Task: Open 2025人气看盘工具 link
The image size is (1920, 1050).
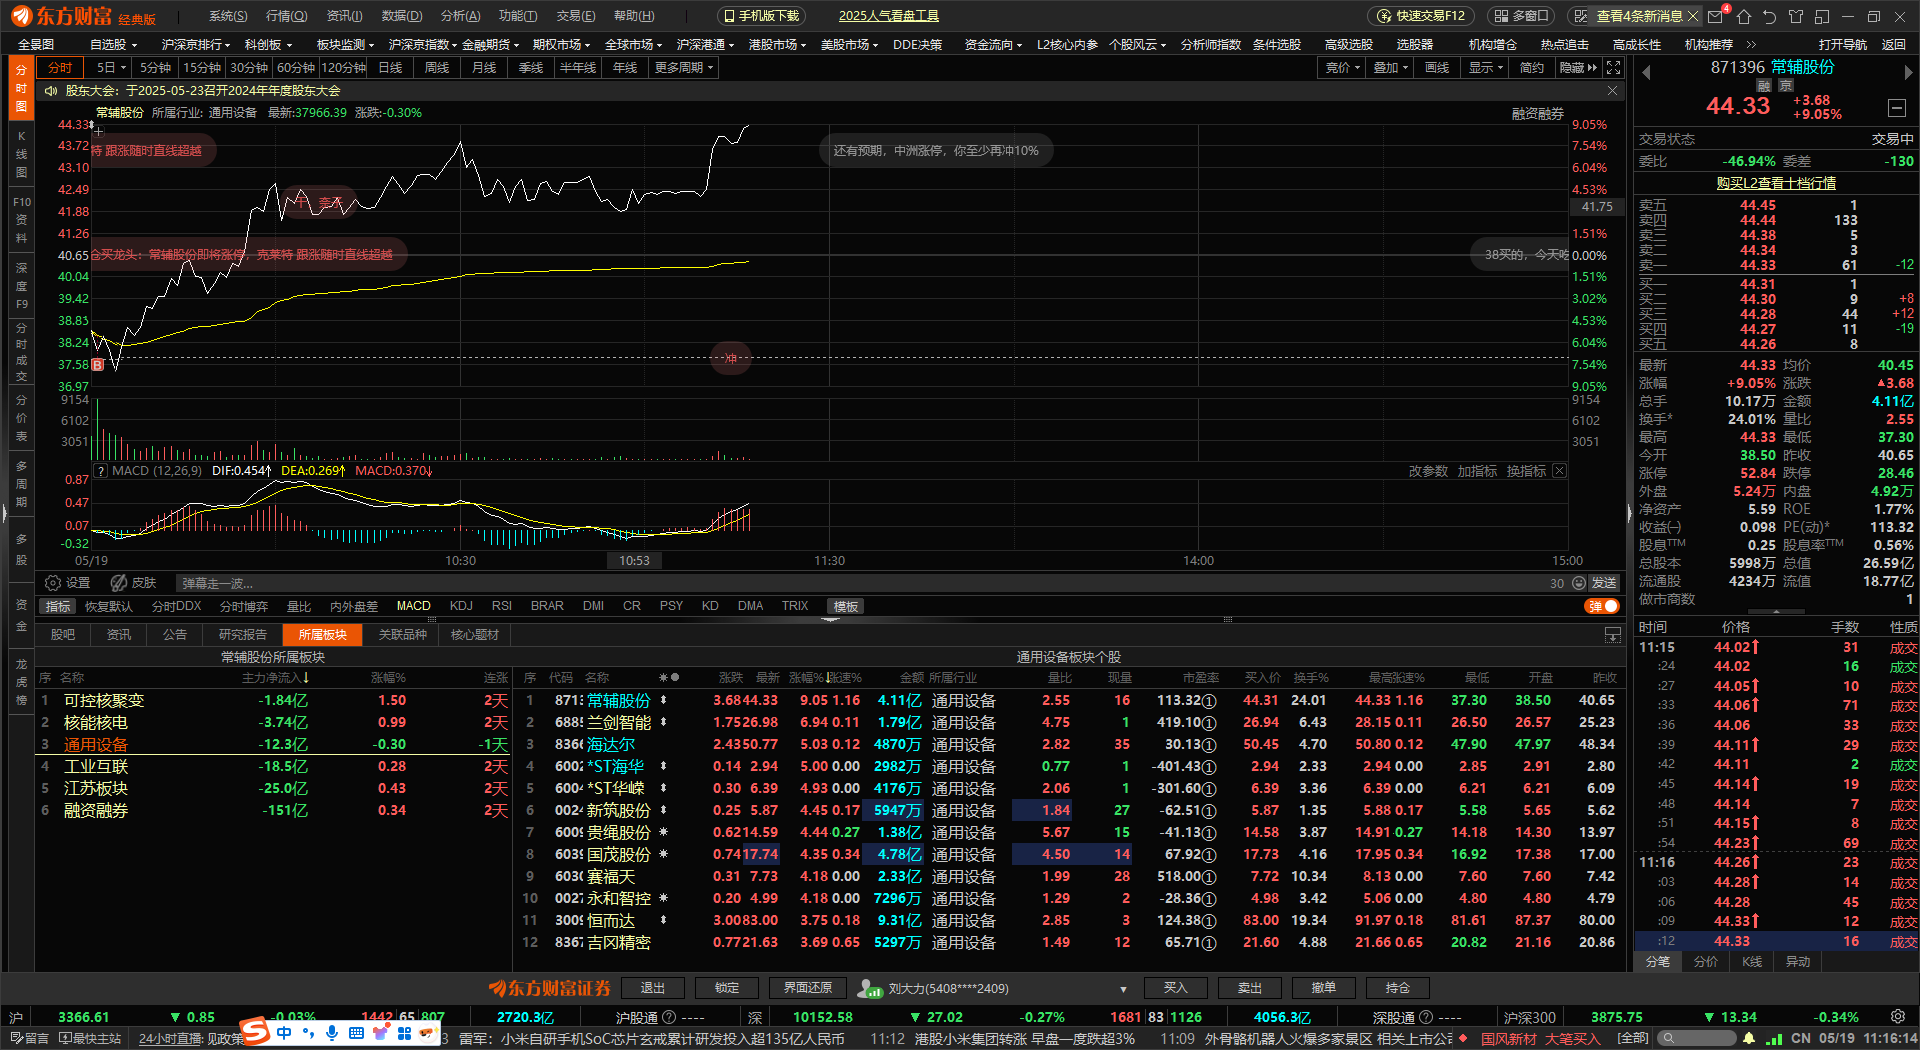Action: tap(888, 16)
